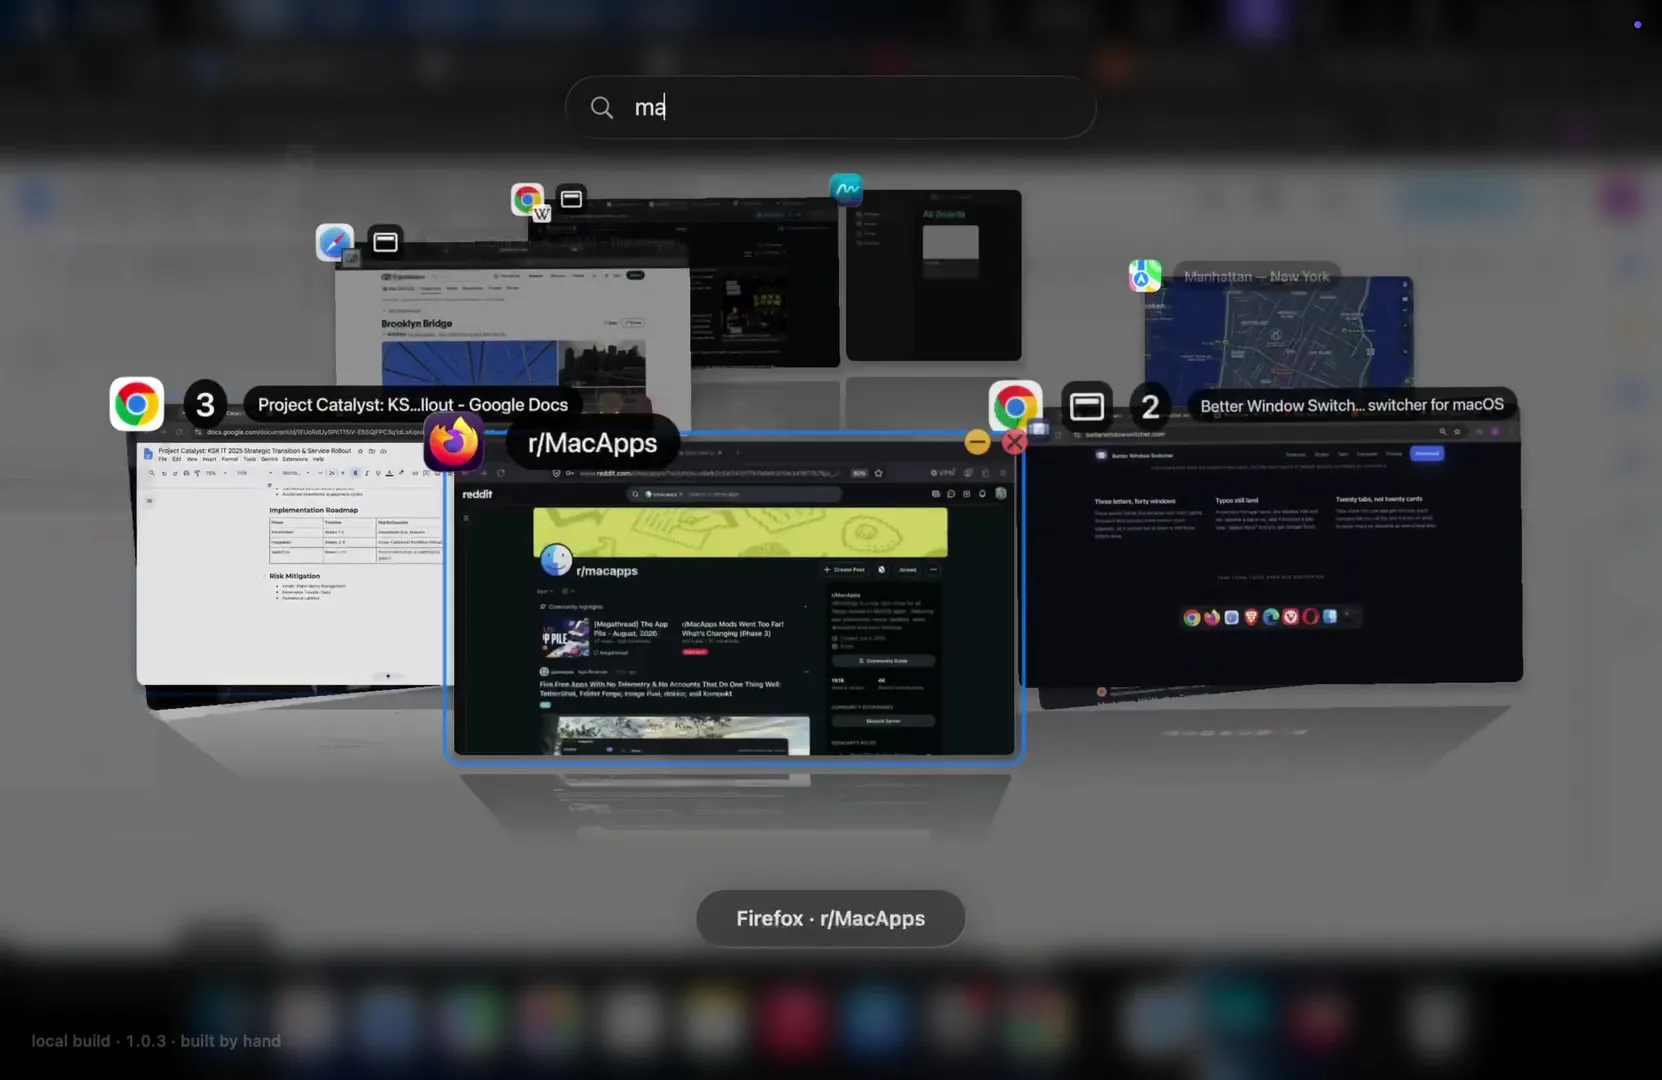Switch to the Freeform boards window thumbnail

[x=934, y=275]
